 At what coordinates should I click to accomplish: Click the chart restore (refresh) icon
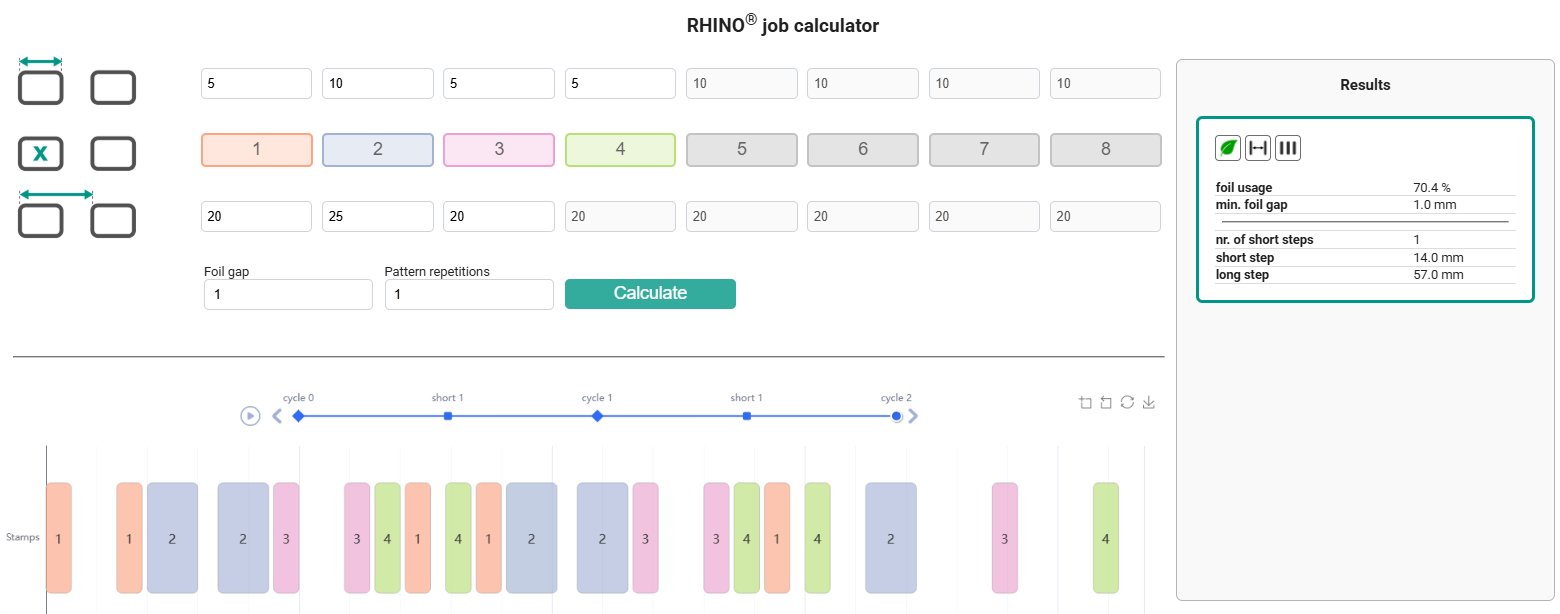click(1127, 403)
